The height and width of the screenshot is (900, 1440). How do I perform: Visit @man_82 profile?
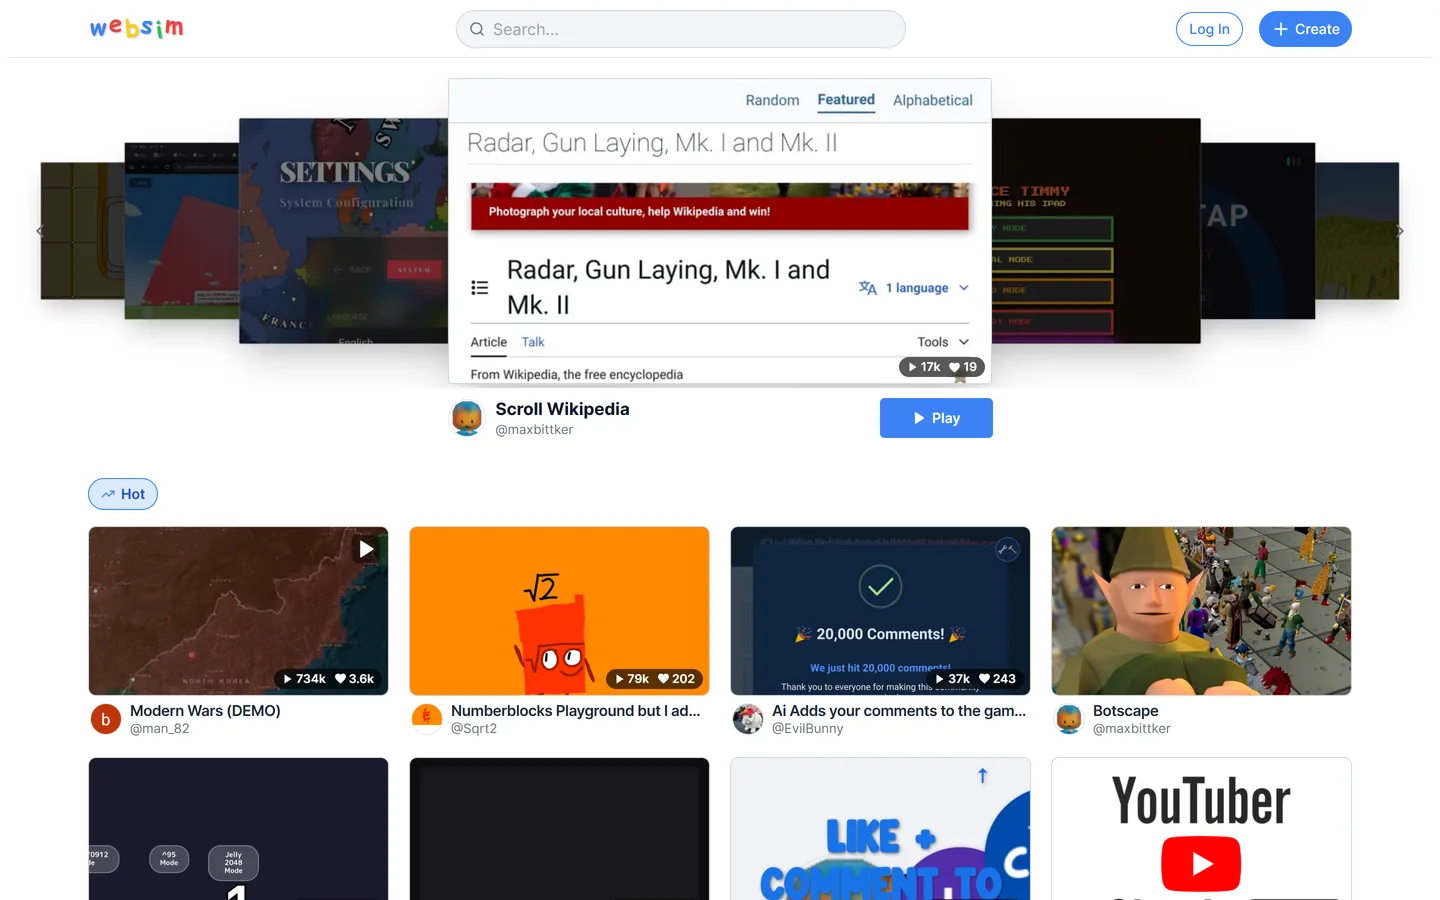[159, 729]
